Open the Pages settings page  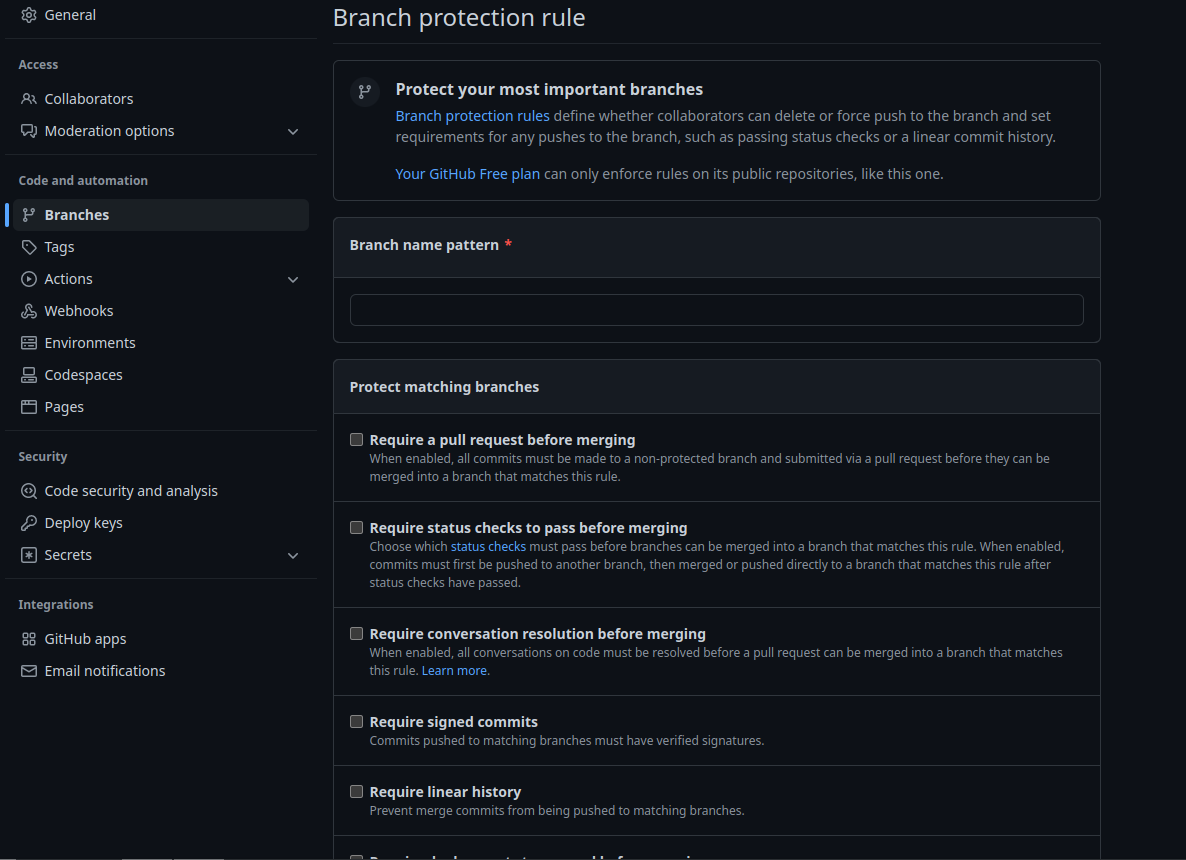(x=64, y=407)
